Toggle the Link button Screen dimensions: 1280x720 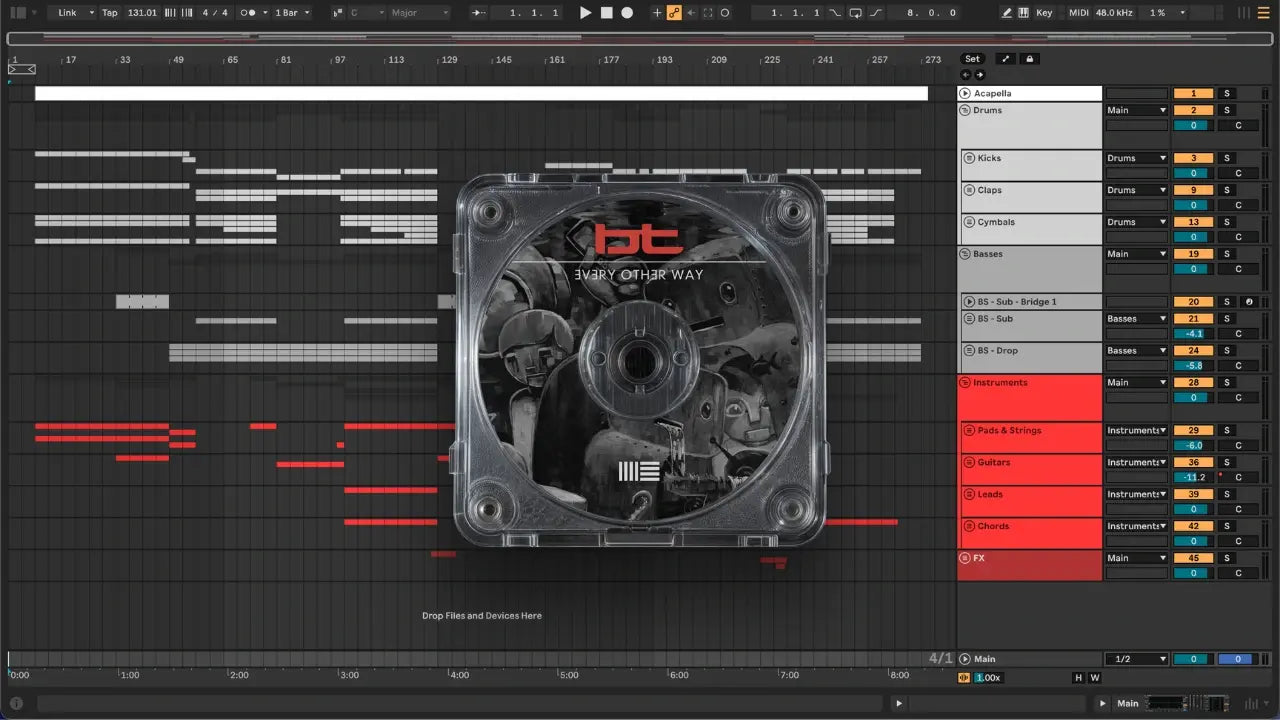point(67,13)
